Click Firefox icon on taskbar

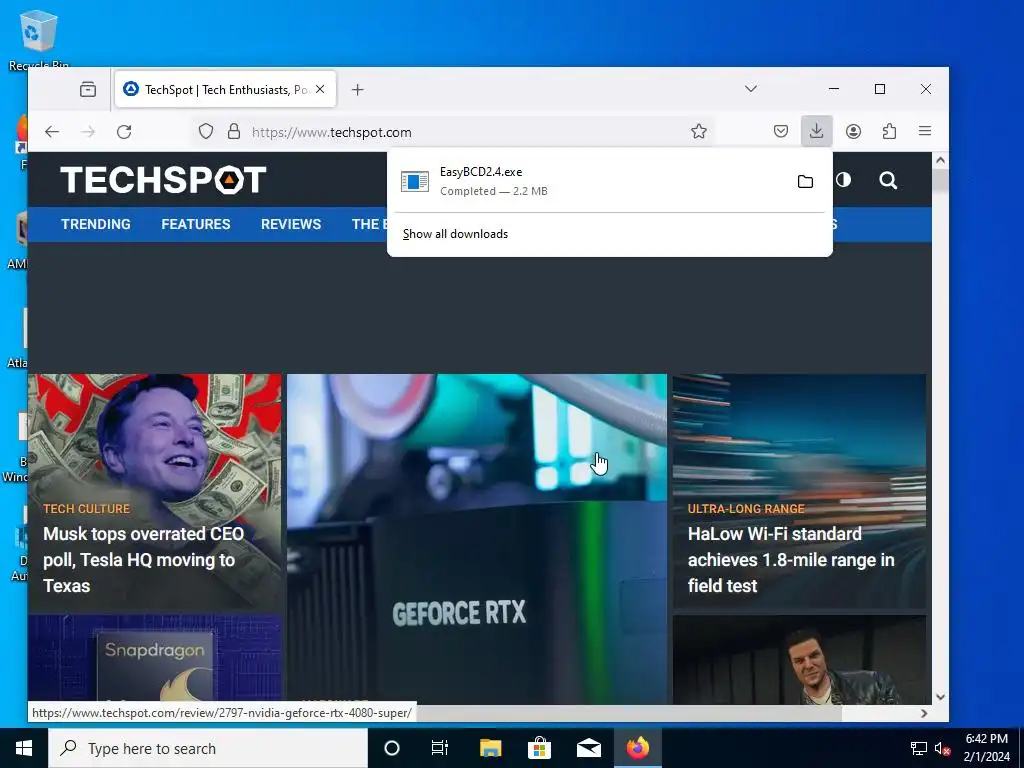638,748
